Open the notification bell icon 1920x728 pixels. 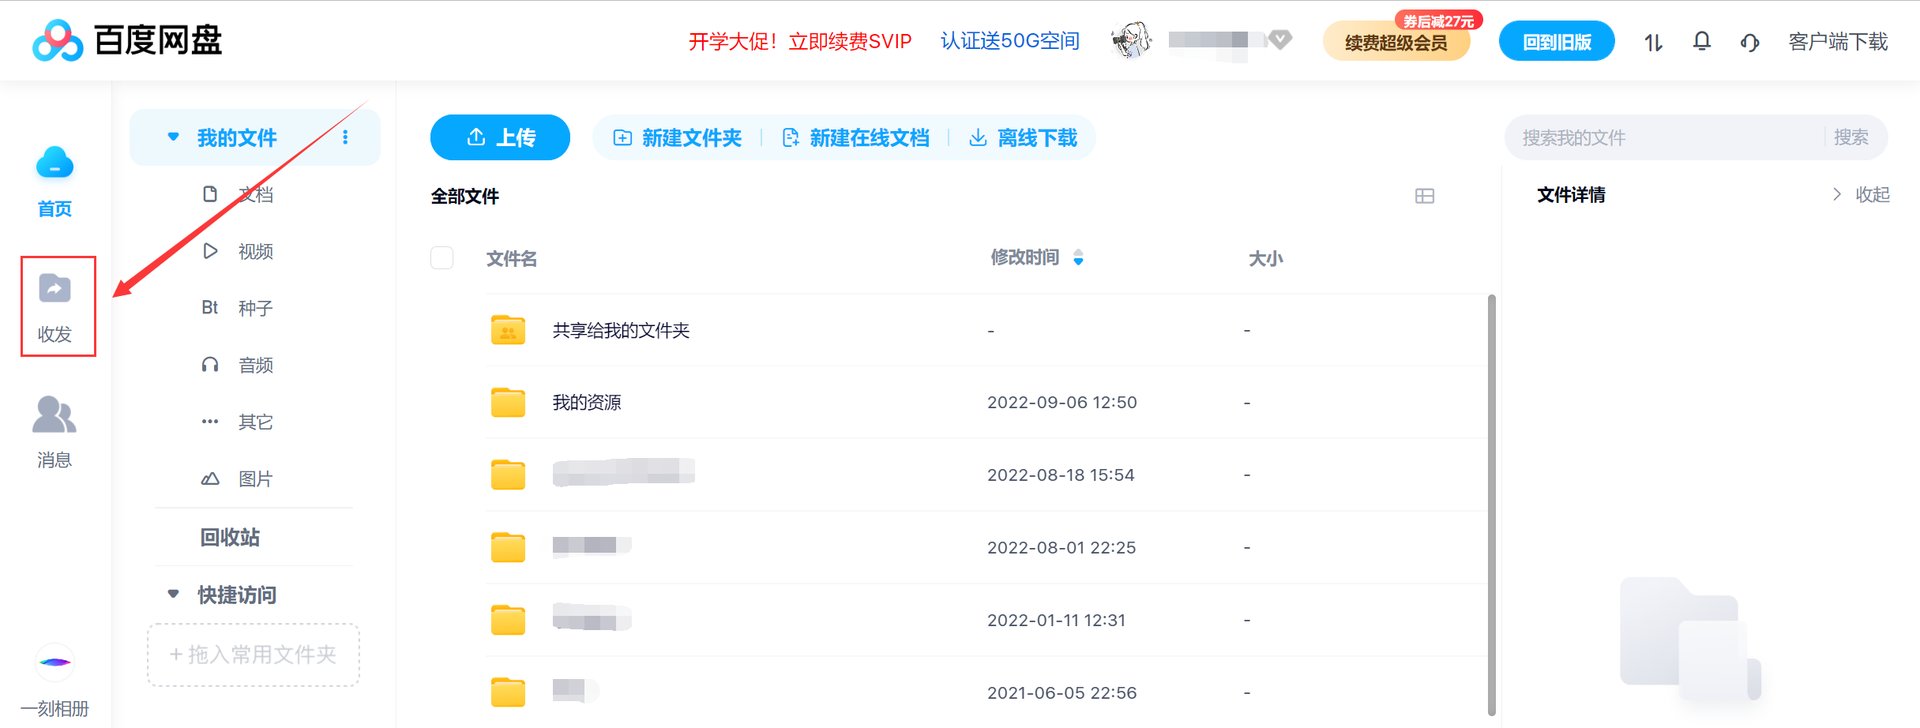(x=1701, y=41)
